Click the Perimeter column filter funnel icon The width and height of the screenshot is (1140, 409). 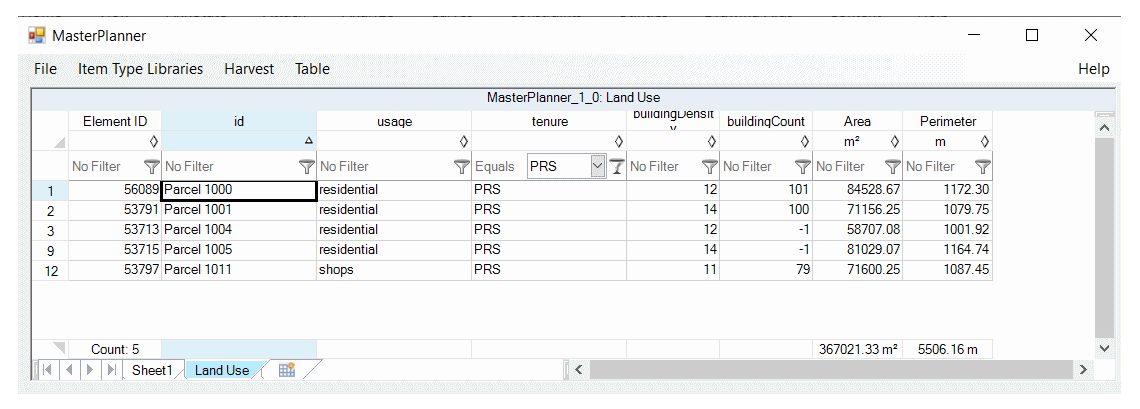pos(983,166)
